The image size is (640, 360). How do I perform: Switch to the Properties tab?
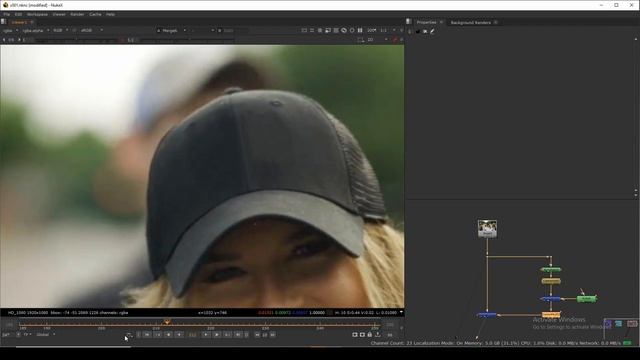click(427, 22)
